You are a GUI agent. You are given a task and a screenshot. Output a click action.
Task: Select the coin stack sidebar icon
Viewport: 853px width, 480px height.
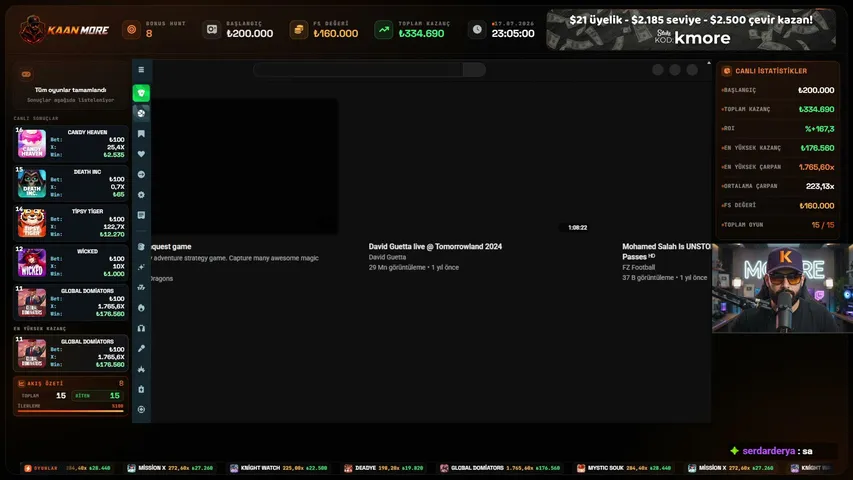coord(141,247)
